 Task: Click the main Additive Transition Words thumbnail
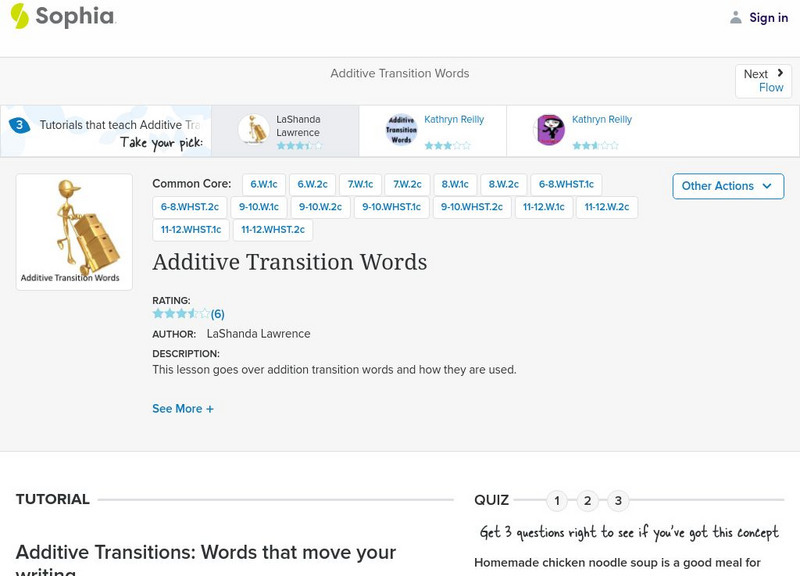(74, 232)
